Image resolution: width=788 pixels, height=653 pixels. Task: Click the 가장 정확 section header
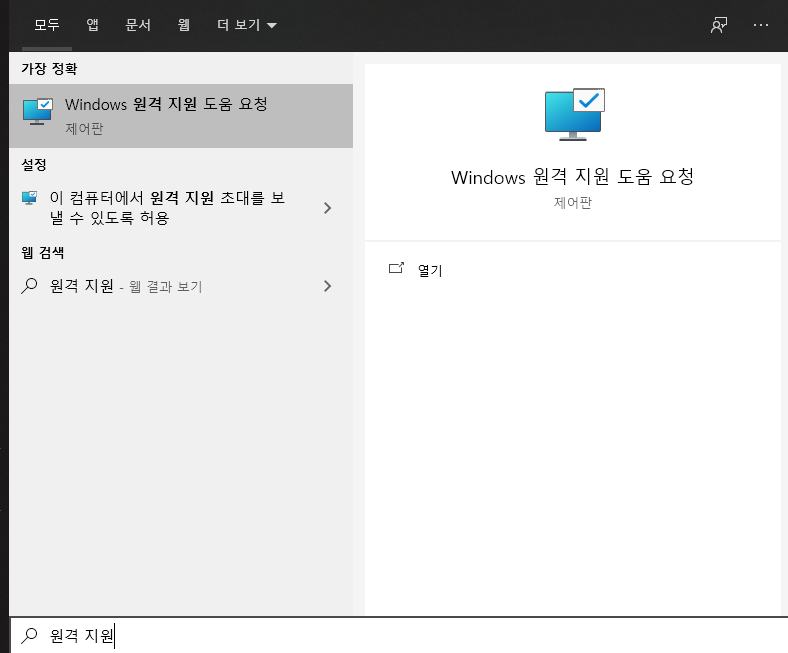tap(49, 68)
